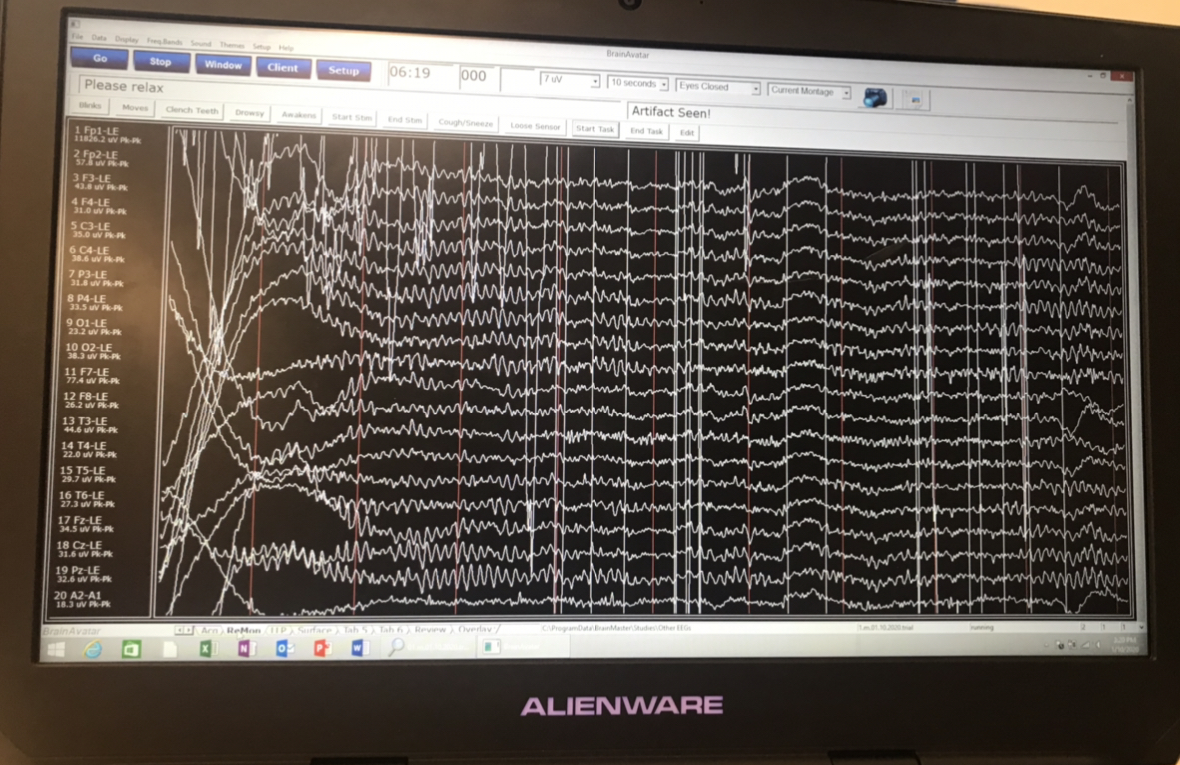Open the Eyes Closed condition dropdown
This screenshot has width=1180, height=765.
pyautogui.click(x=718, y=87)
